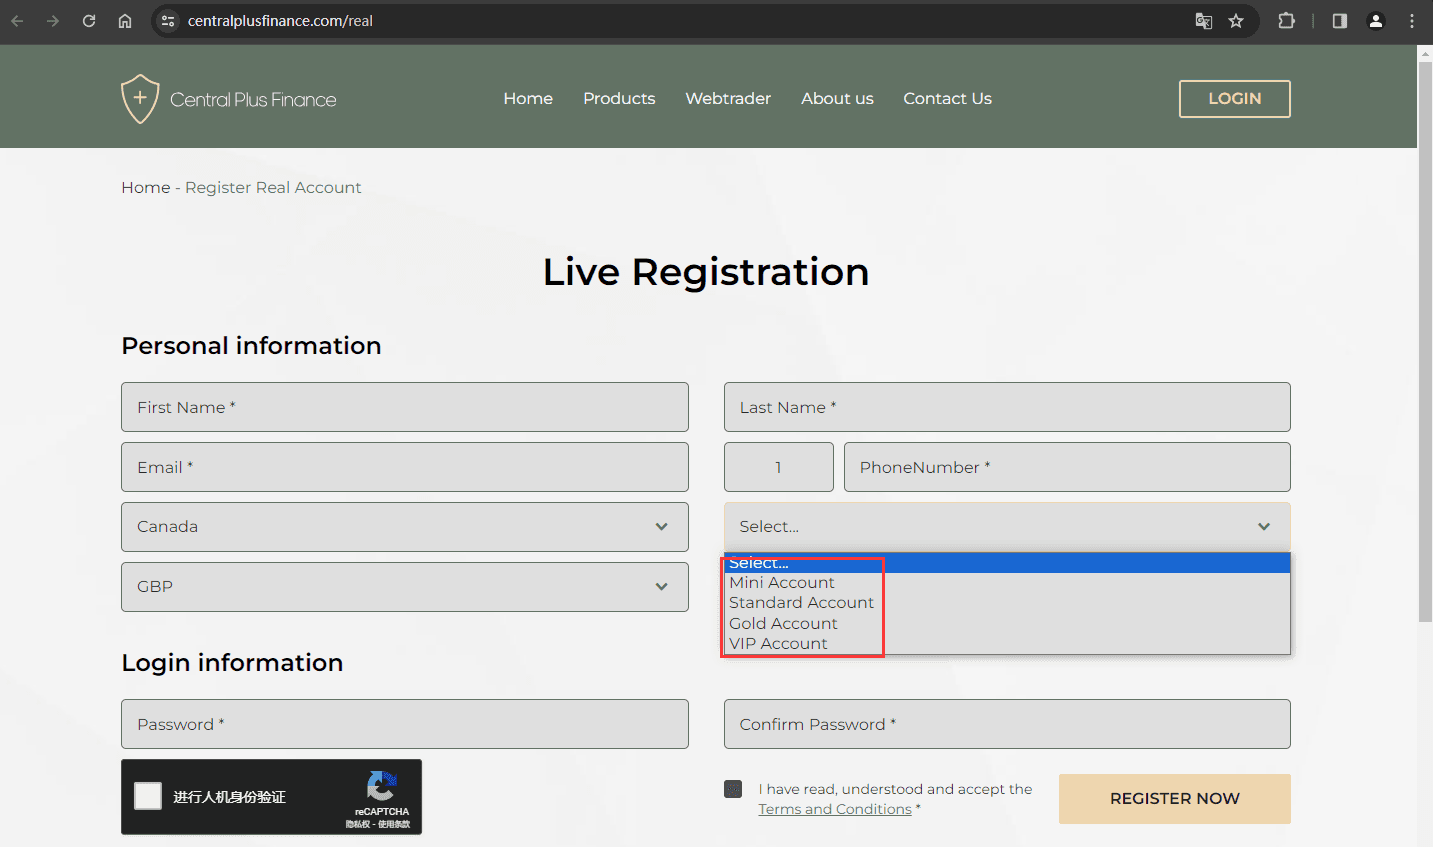Open the Webtrader navigation item
The width and height of the screenshot is (1433, 847).
pyautogui.click(x=728, y=99)
